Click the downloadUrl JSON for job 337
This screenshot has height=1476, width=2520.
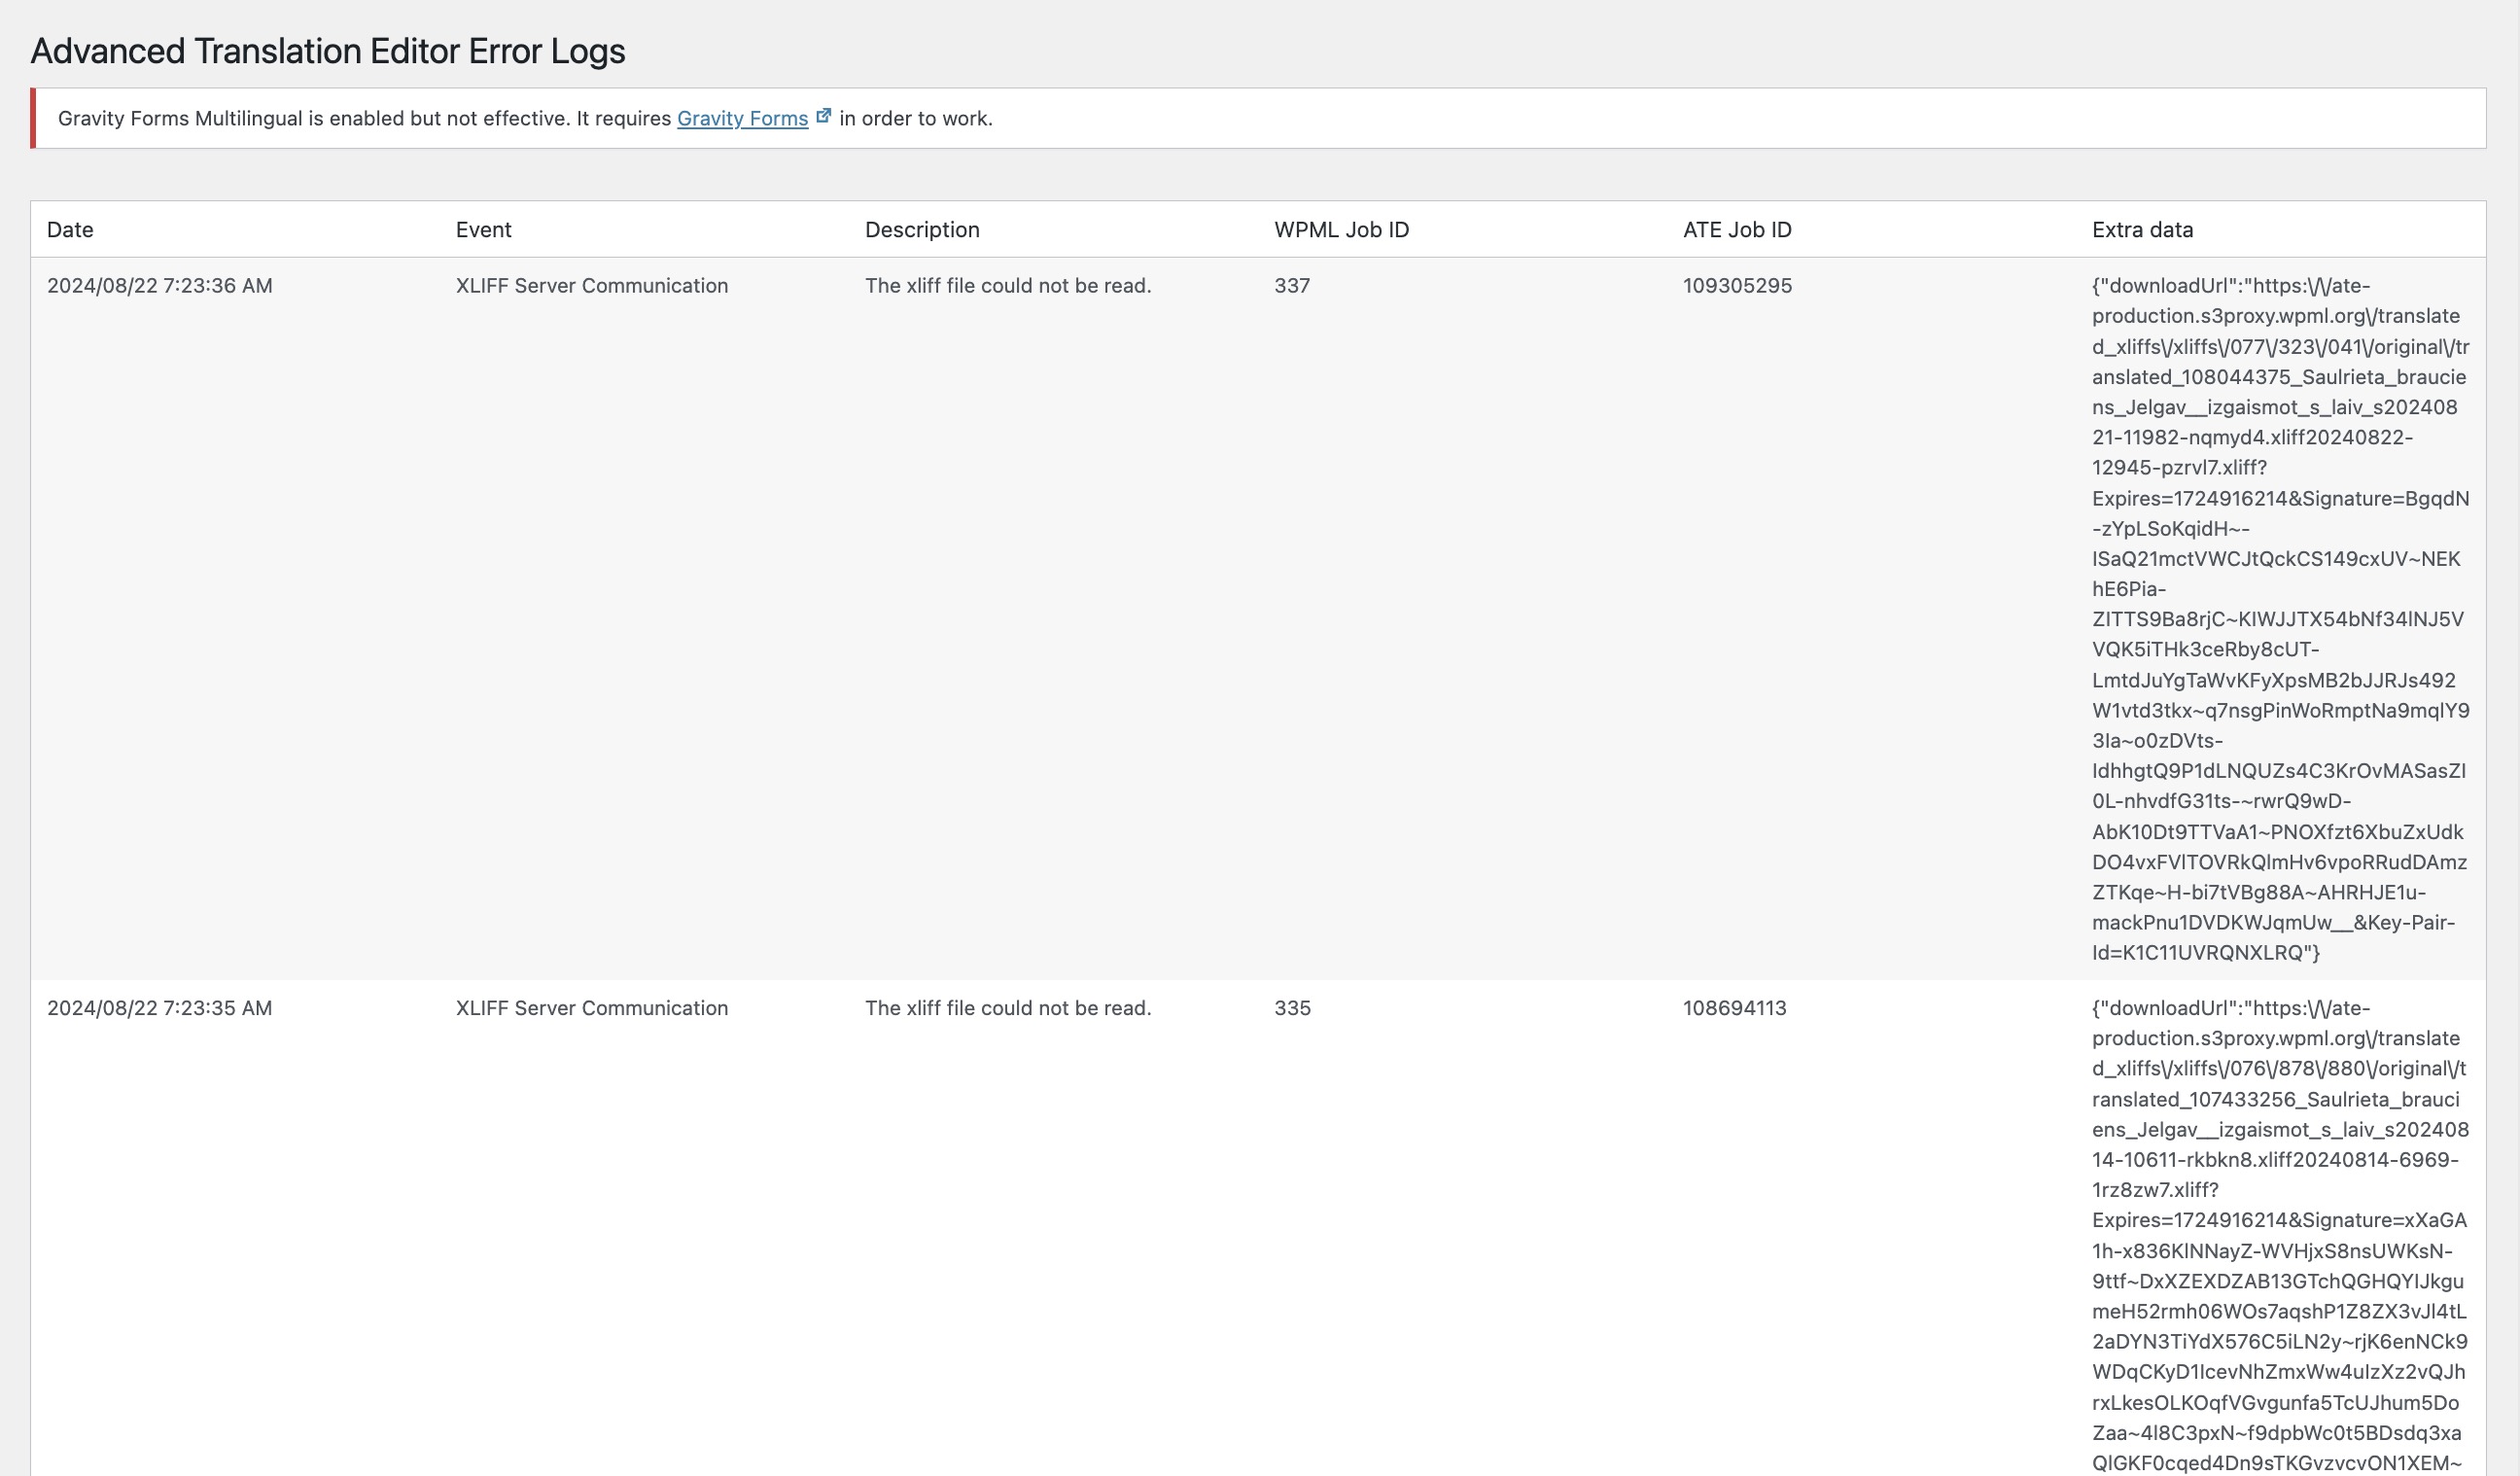(x=2278, y=618)
